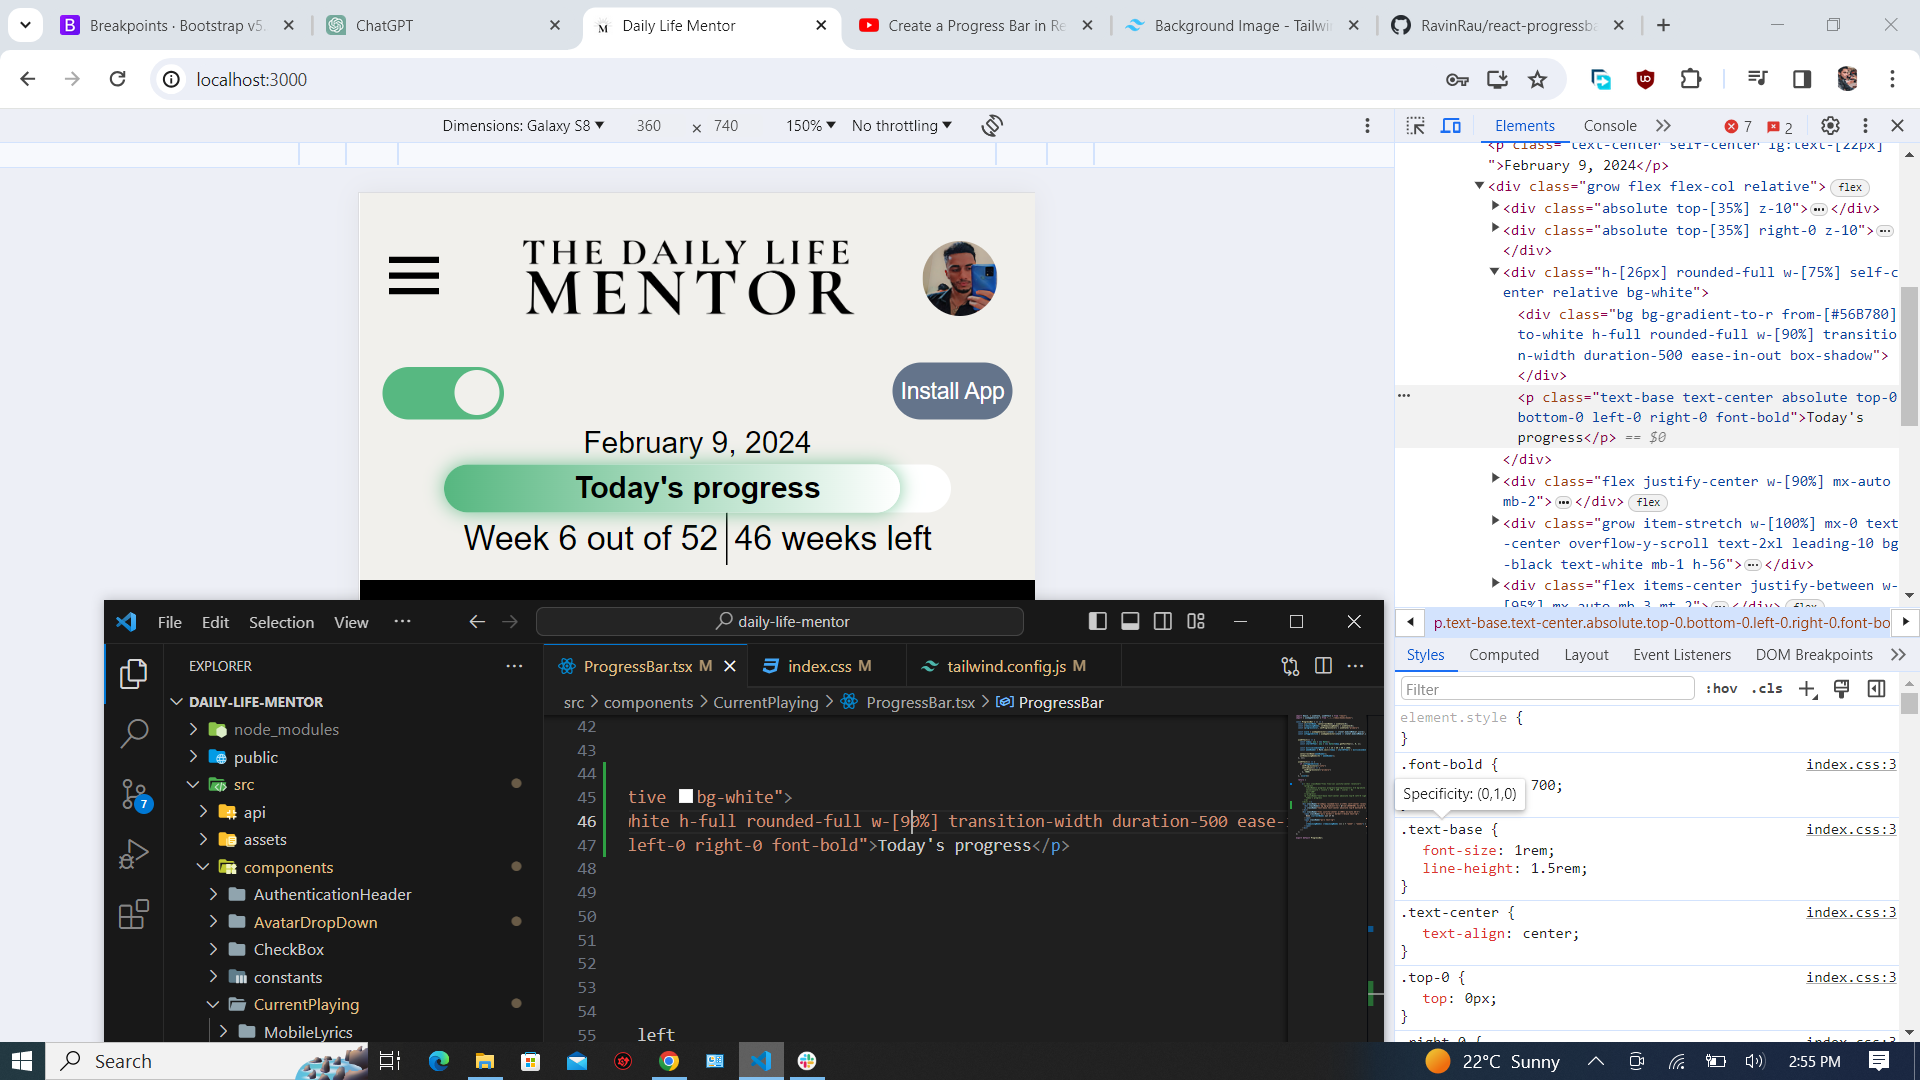Screen dimensions: 1920x1080
Task: Expand the AuthenticationHeader folder
Action: coord(332,895)
